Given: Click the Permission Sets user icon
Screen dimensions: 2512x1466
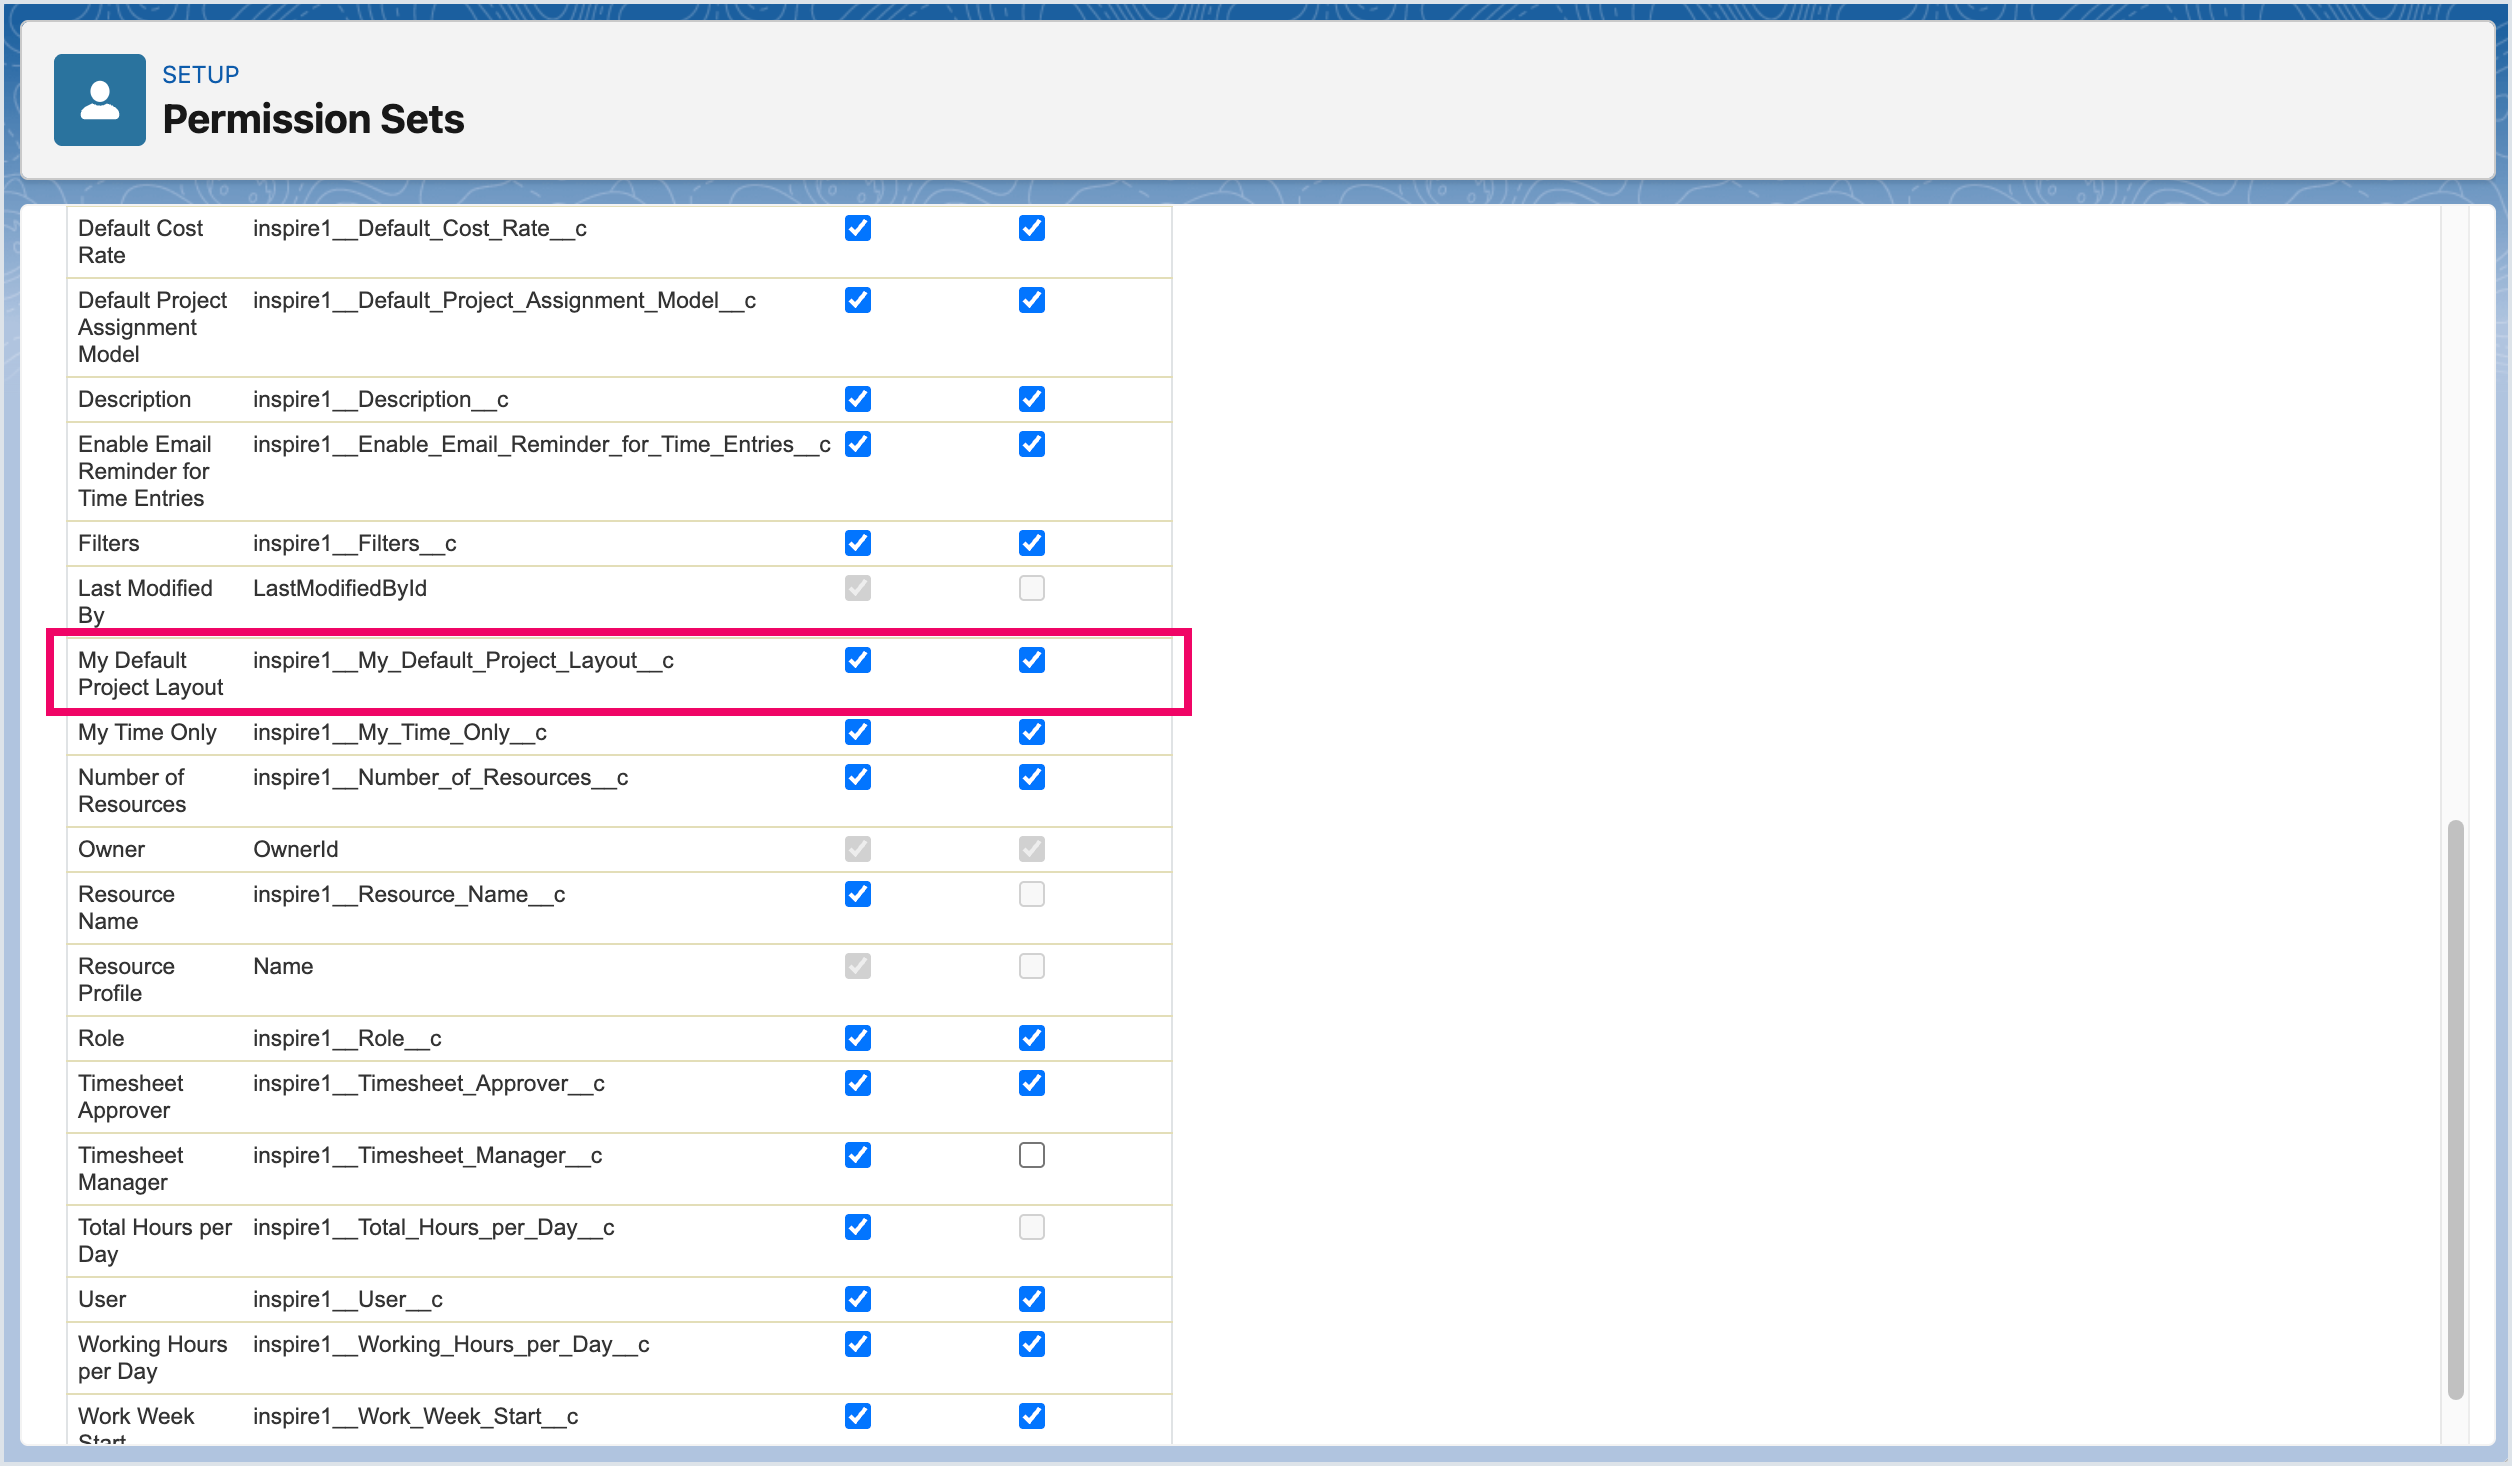Looking at the screenshot, I should 99,100.
